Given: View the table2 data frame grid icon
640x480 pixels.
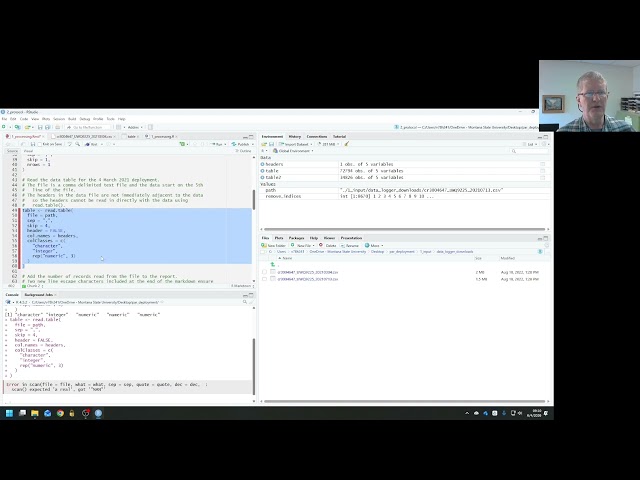Looking at the screenshot, I should coord(542,178).
